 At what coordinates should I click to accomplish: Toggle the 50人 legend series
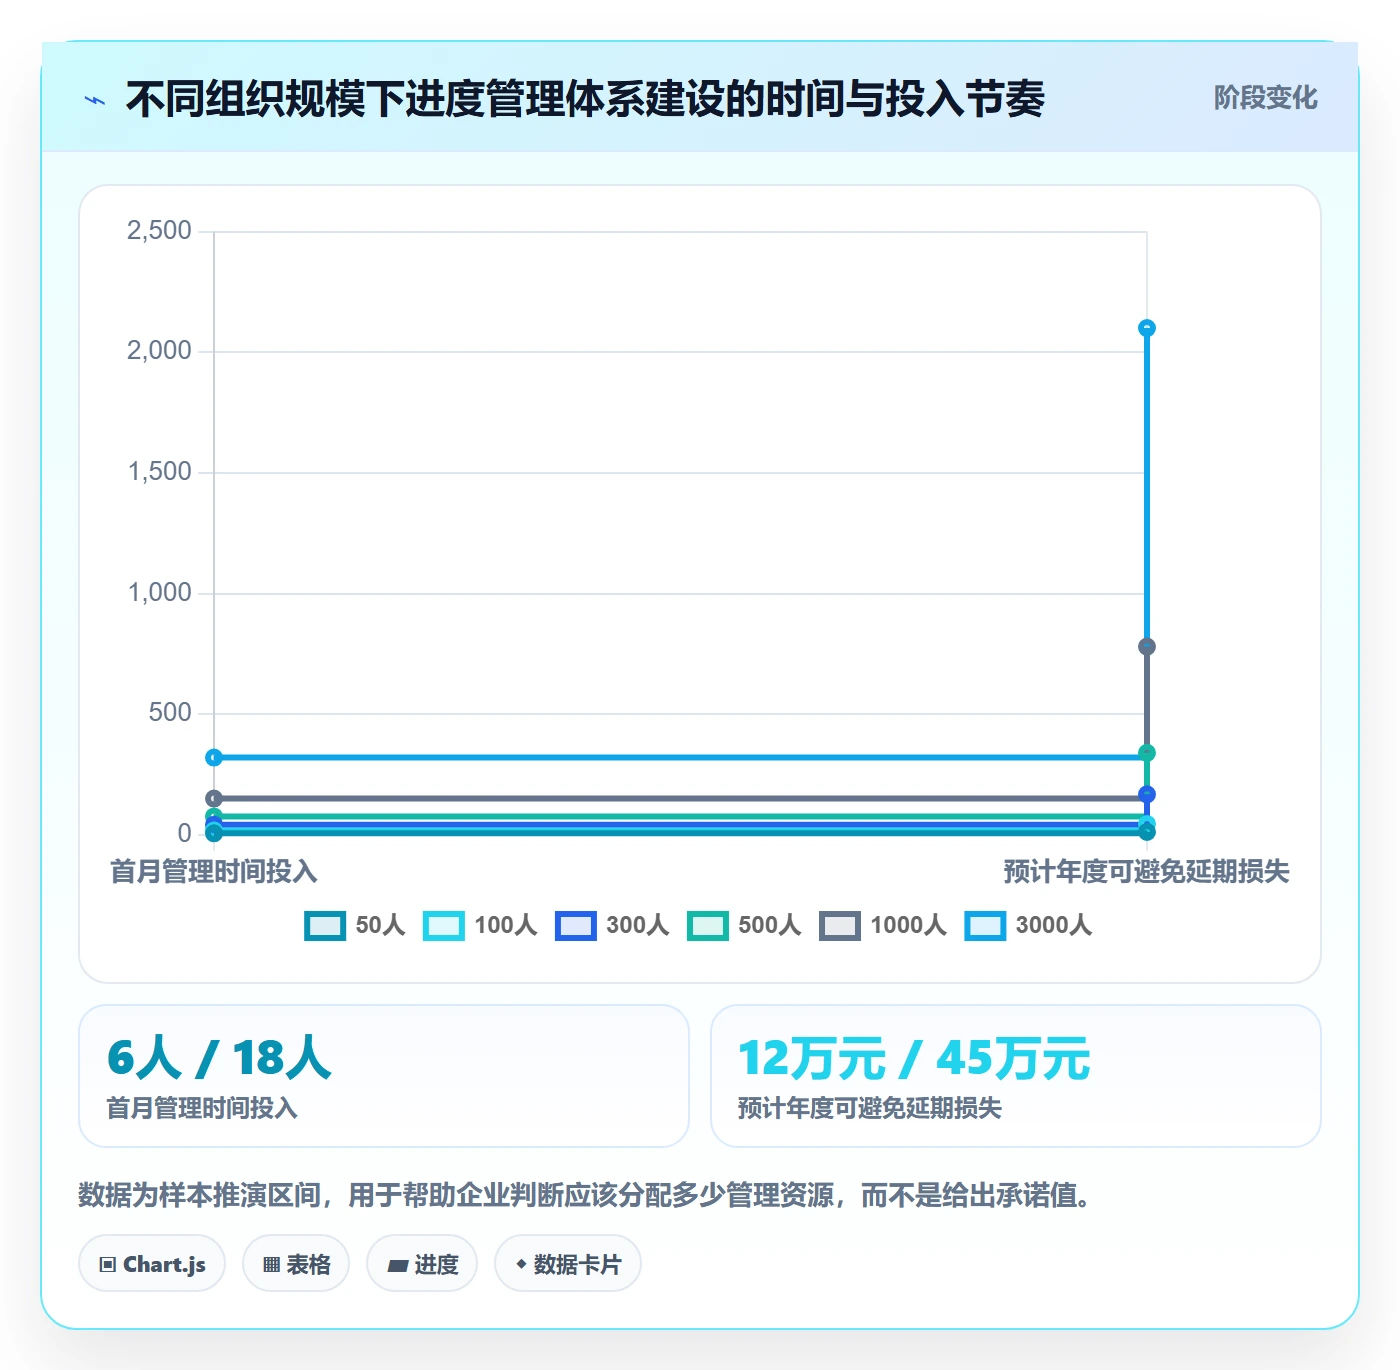355,925
